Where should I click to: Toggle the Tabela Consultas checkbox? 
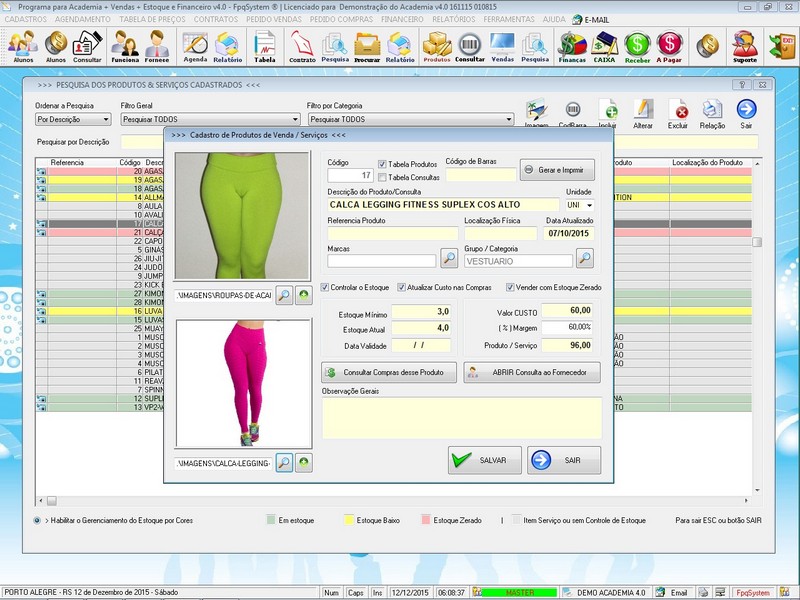[x=383, y=177]
